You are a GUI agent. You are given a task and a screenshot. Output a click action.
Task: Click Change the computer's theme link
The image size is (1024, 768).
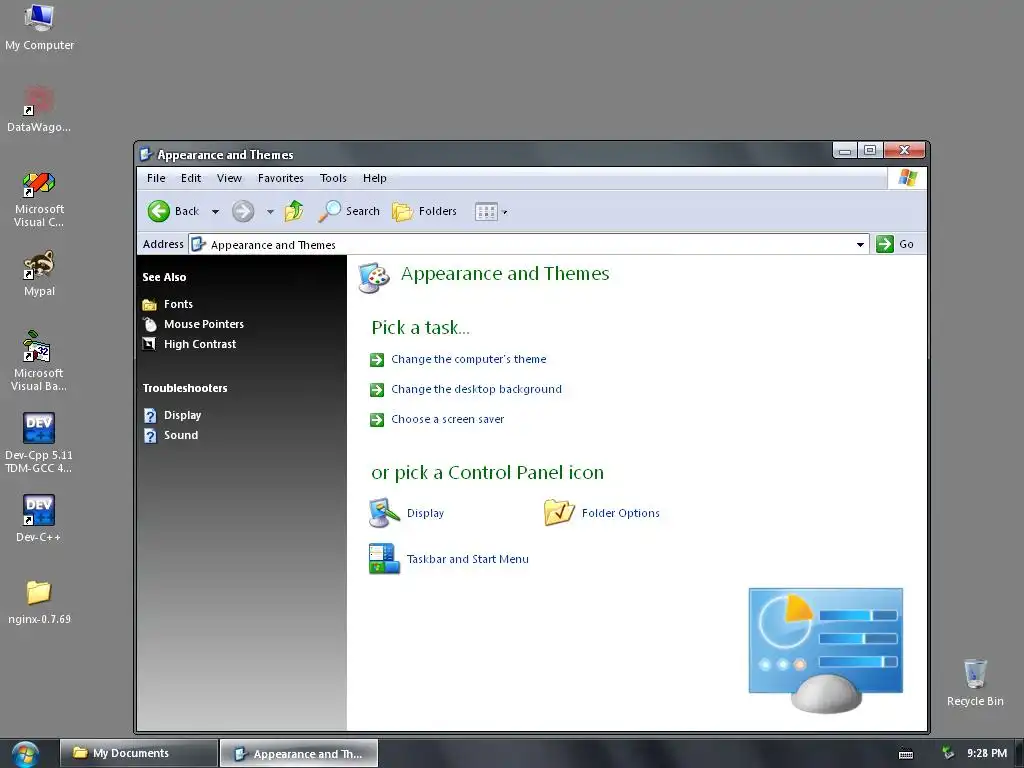(x=469, y=359)
